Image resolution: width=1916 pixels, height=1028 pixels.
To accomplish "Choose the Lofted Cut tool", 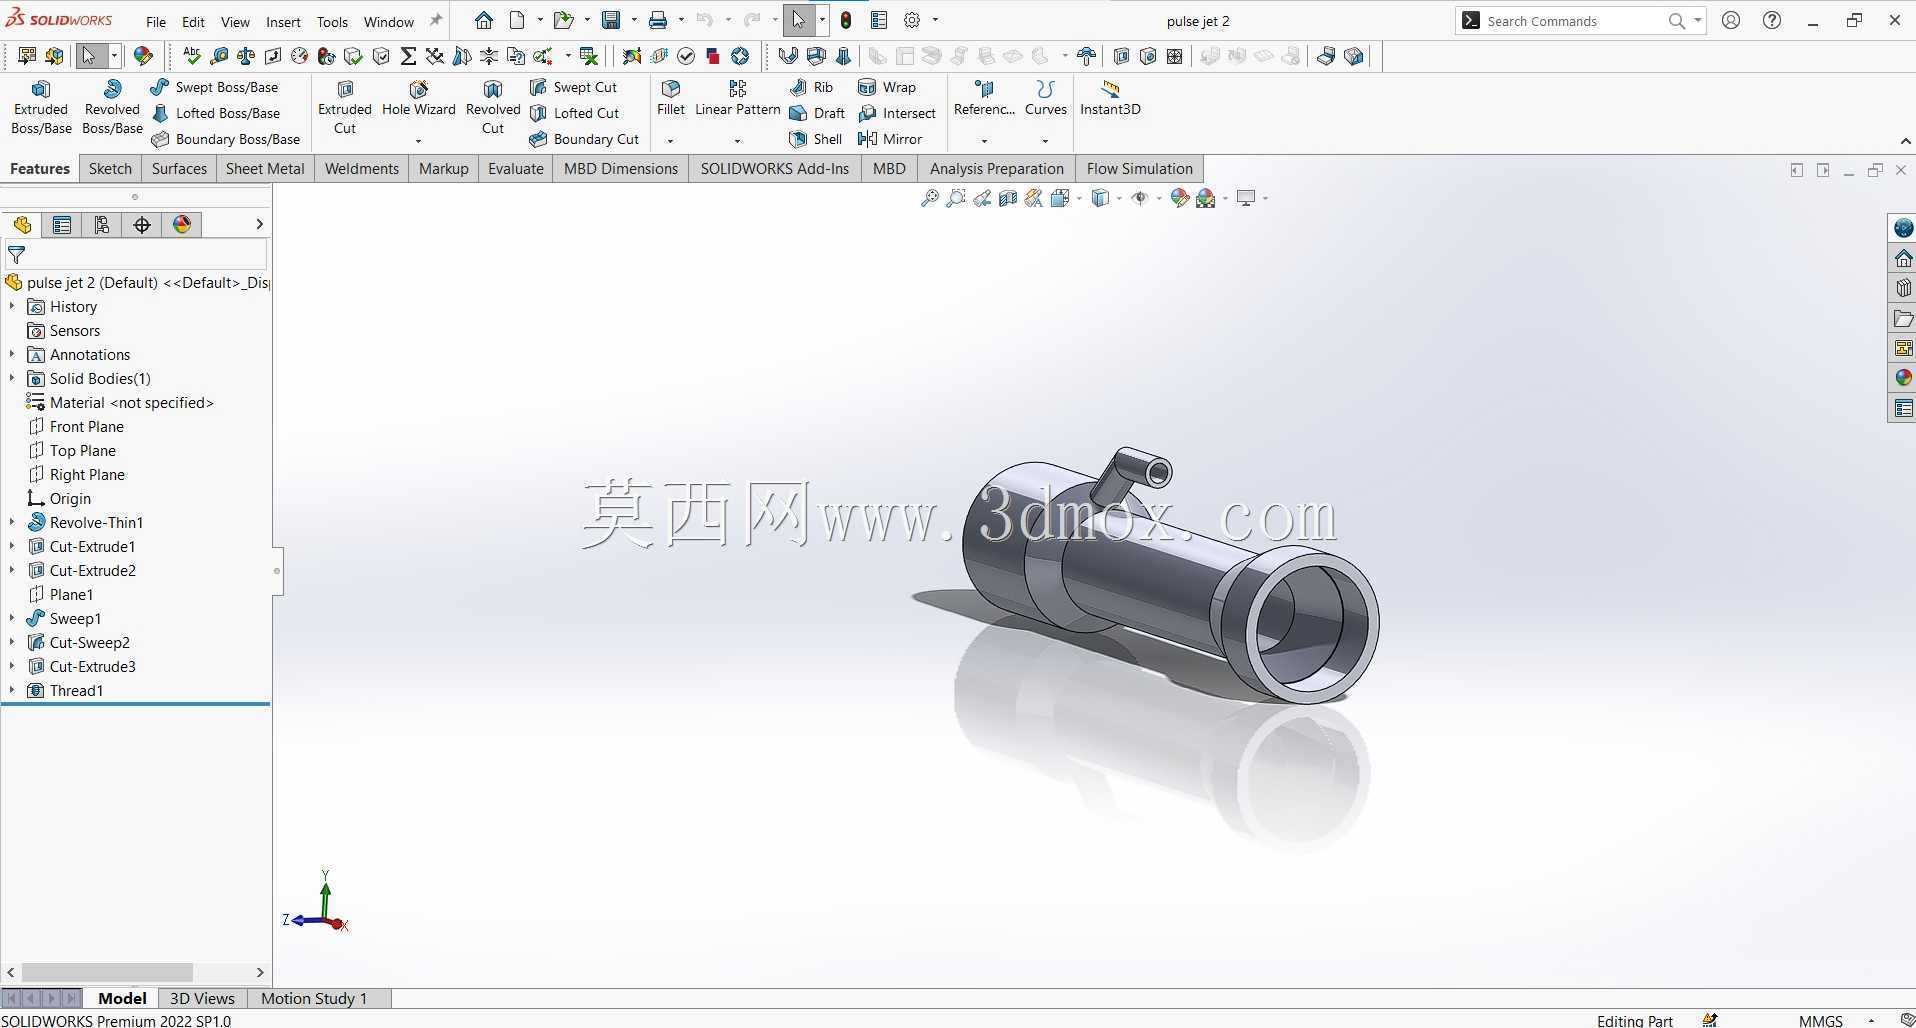I will point(575,113).
